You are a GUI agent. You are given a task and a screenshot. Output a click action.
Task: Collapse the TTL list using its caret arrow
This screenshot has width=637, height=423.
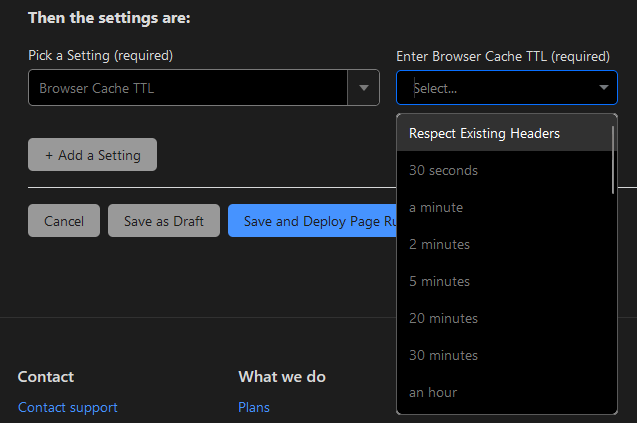click(603, 88)
